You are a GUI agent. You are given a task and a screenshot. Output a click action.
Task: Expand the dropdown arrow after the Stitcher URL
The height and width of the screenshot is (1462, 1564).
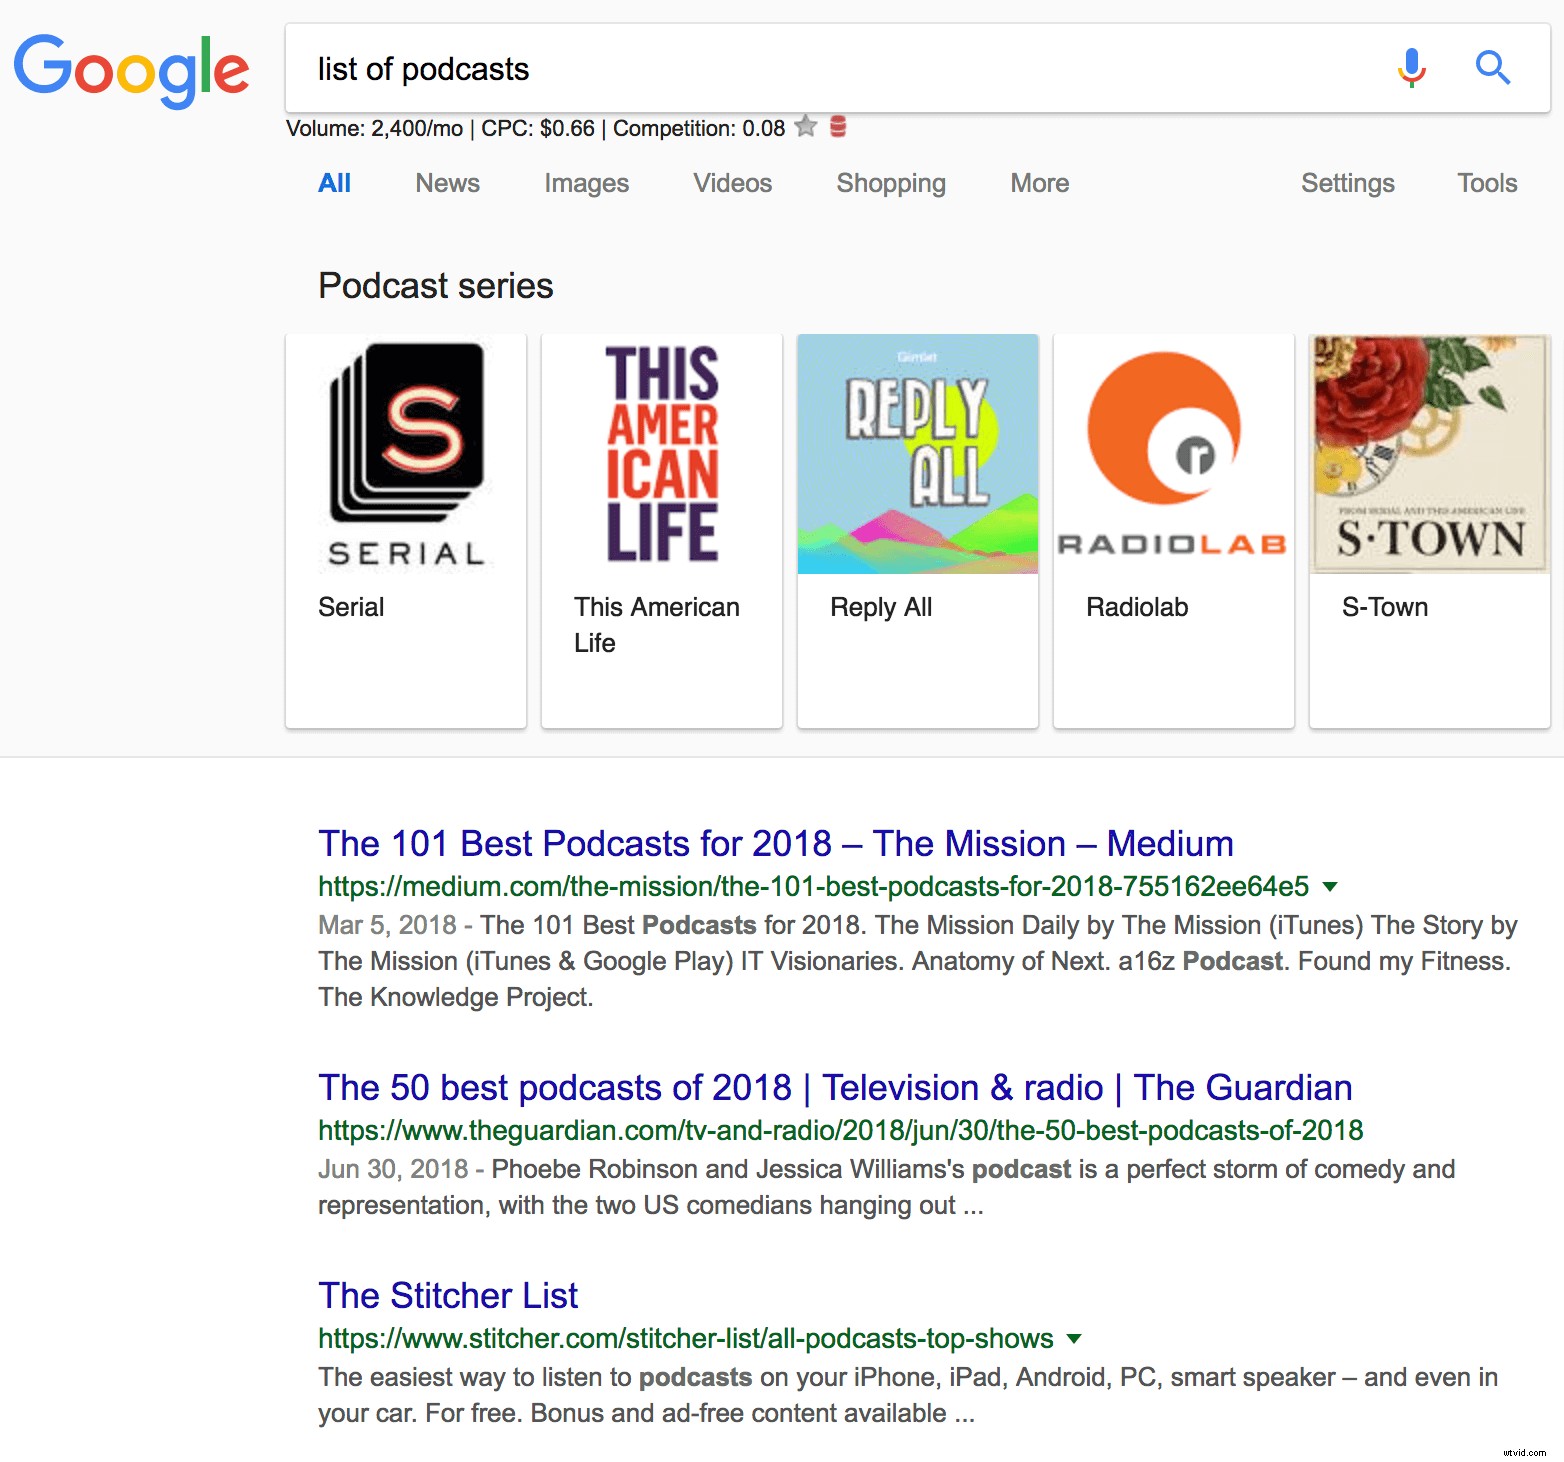pos(1074,1339)
